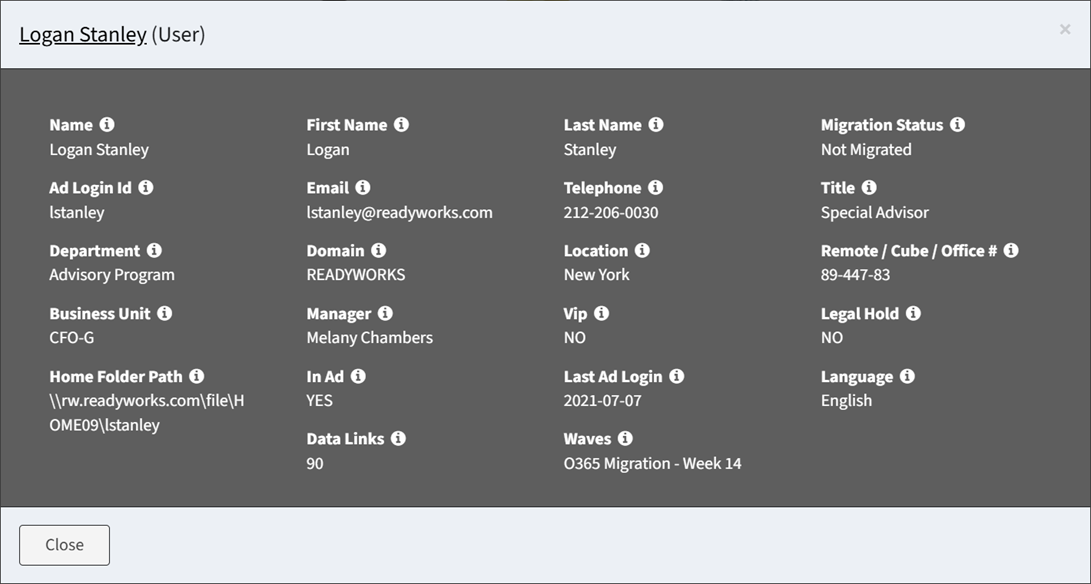Dismiss the dialog with the X
This screenshot has height=584, width=1091.
(1065, 30)
